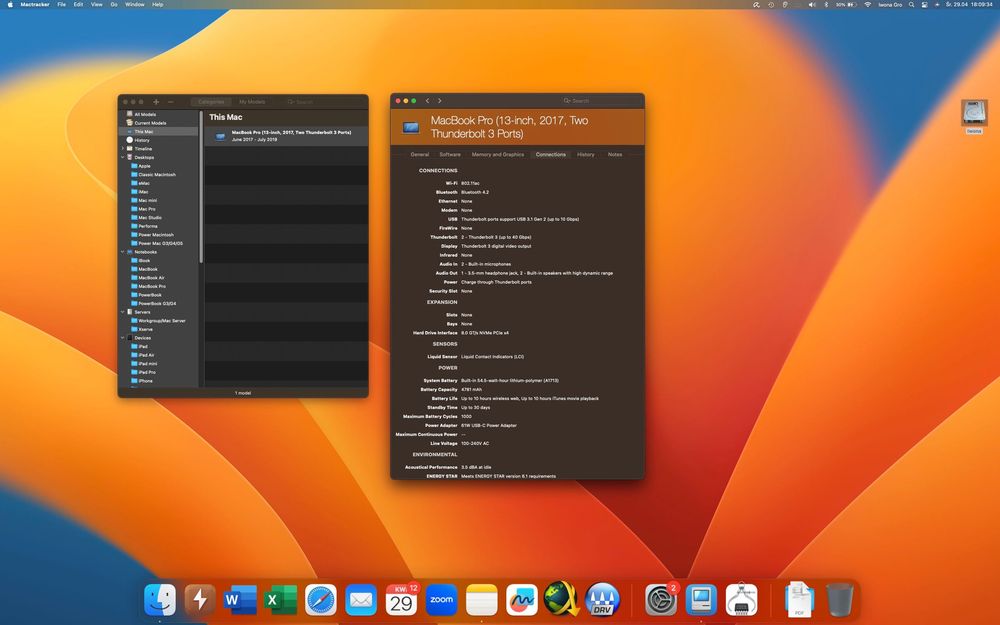The width and height of the screenshot is (1000, 625).
Task: Open the Edit menu
Action: 78,4
